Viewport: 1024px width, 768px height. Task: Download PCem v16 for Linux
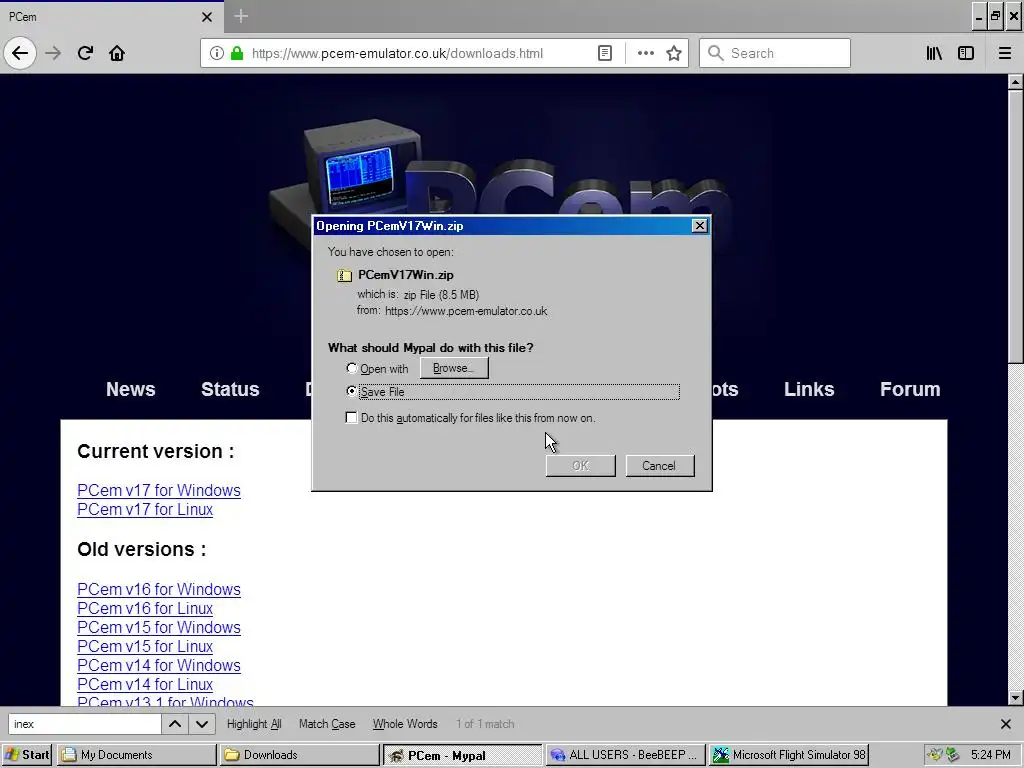click(x=145, y=608)
